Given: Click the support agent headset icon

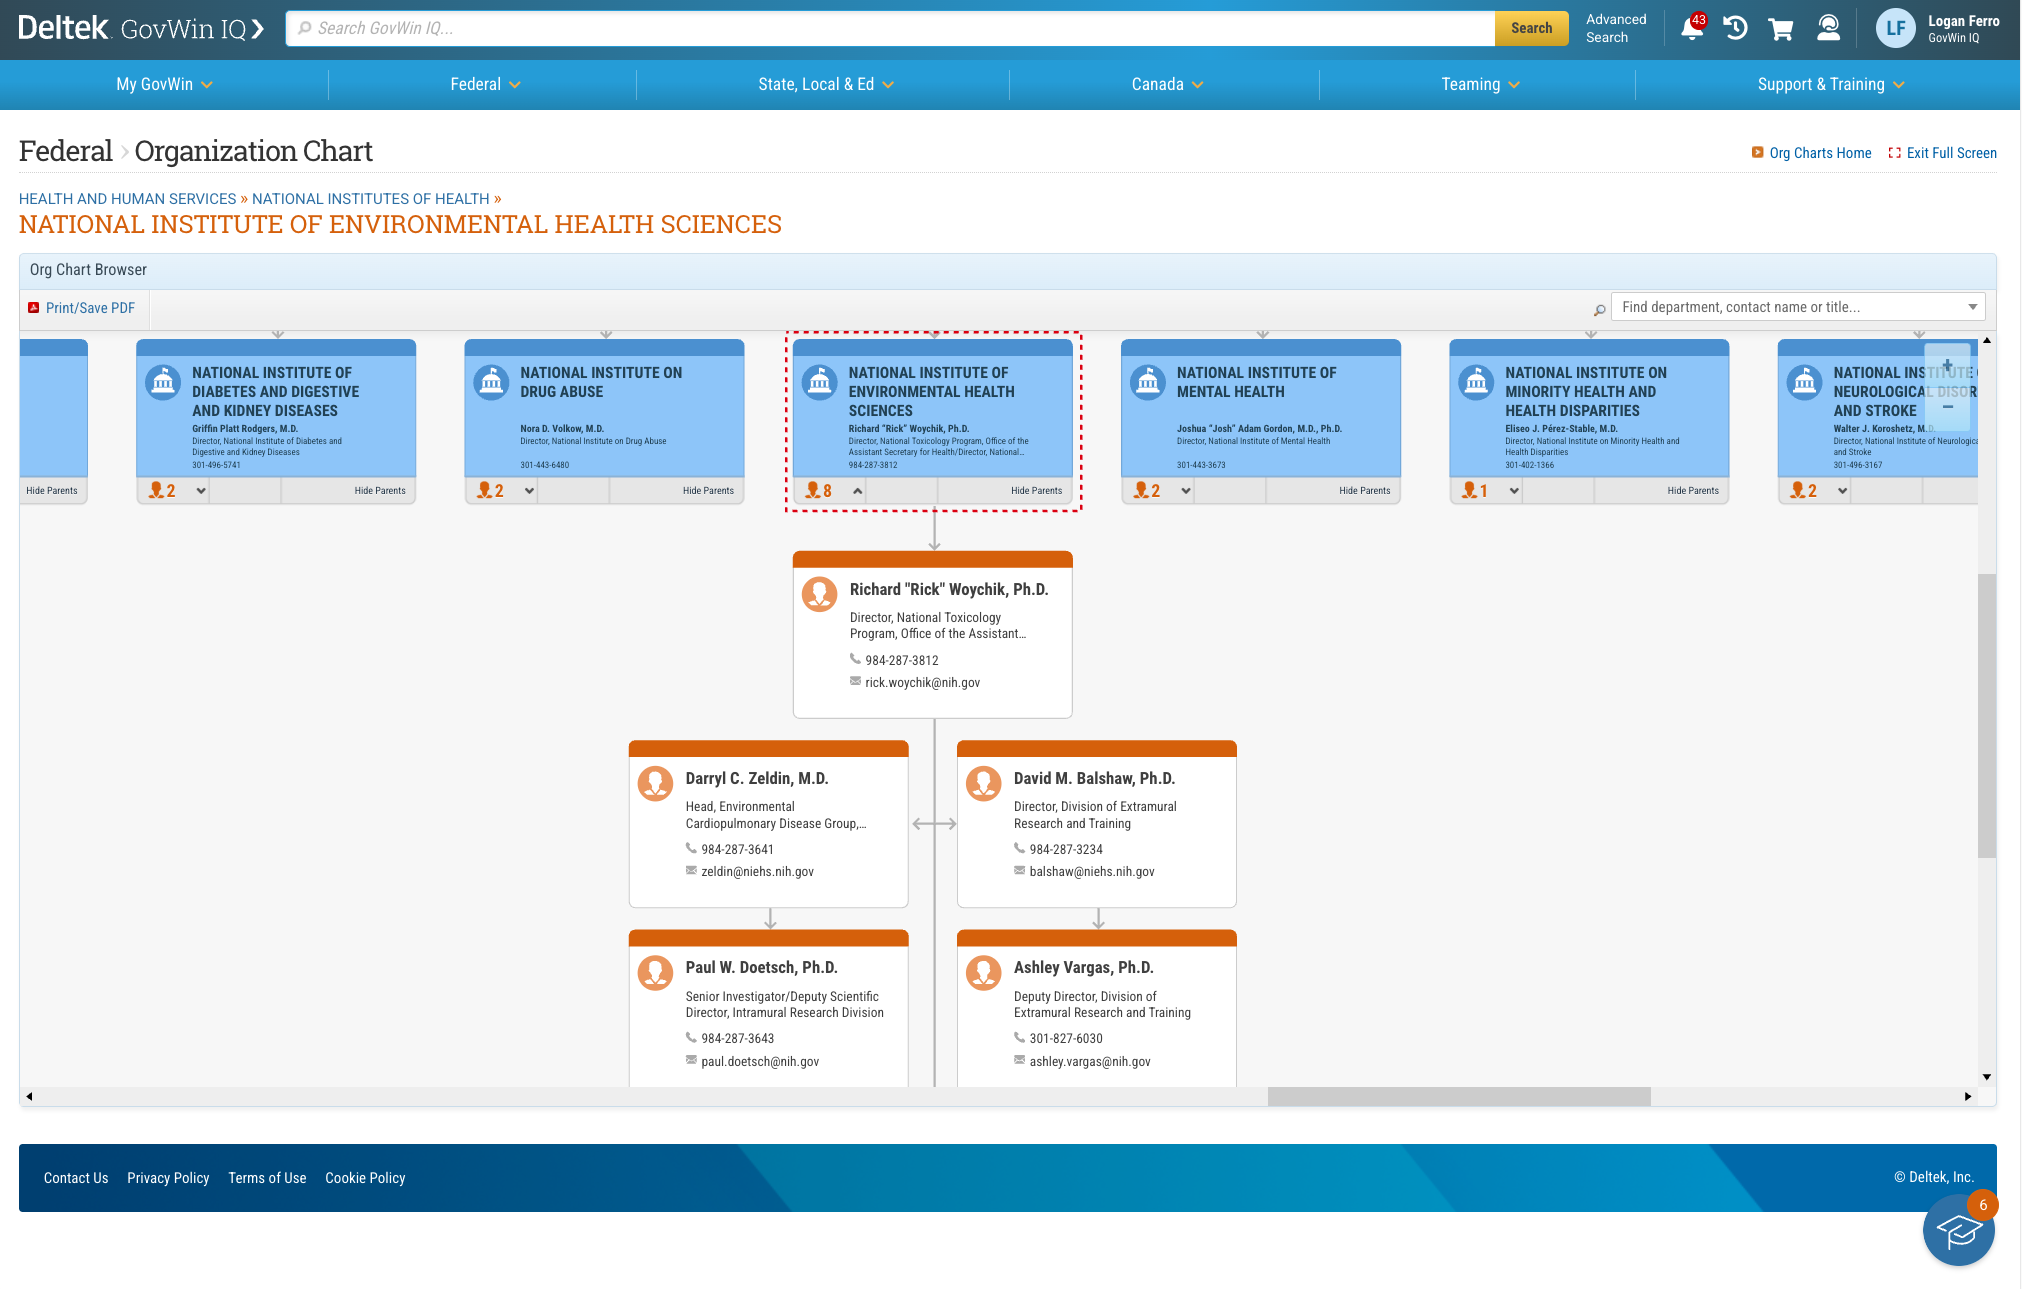Looking at the screenshot, I should pyautogui.click(x=1828, y=28).
